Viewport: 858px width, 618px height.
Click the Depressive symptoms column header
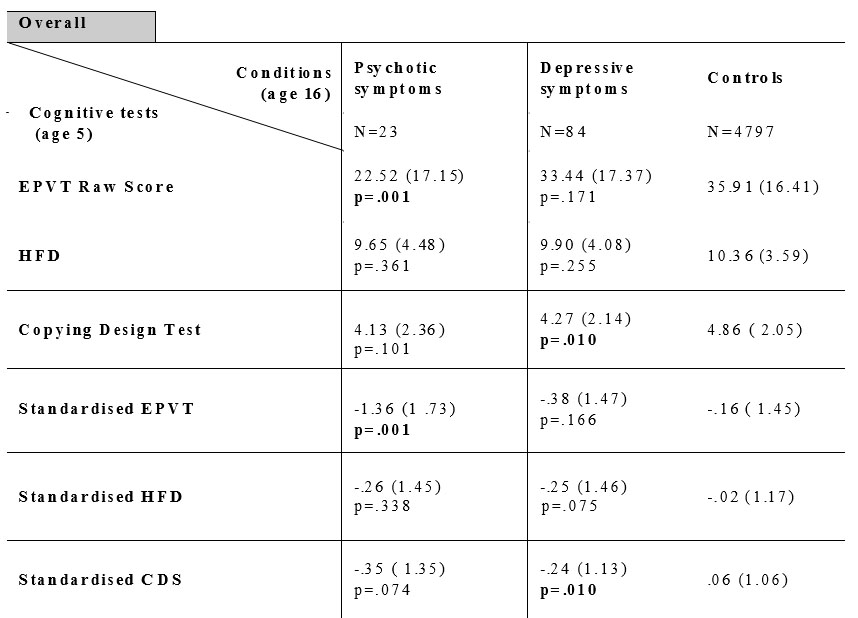pos(587,78)
